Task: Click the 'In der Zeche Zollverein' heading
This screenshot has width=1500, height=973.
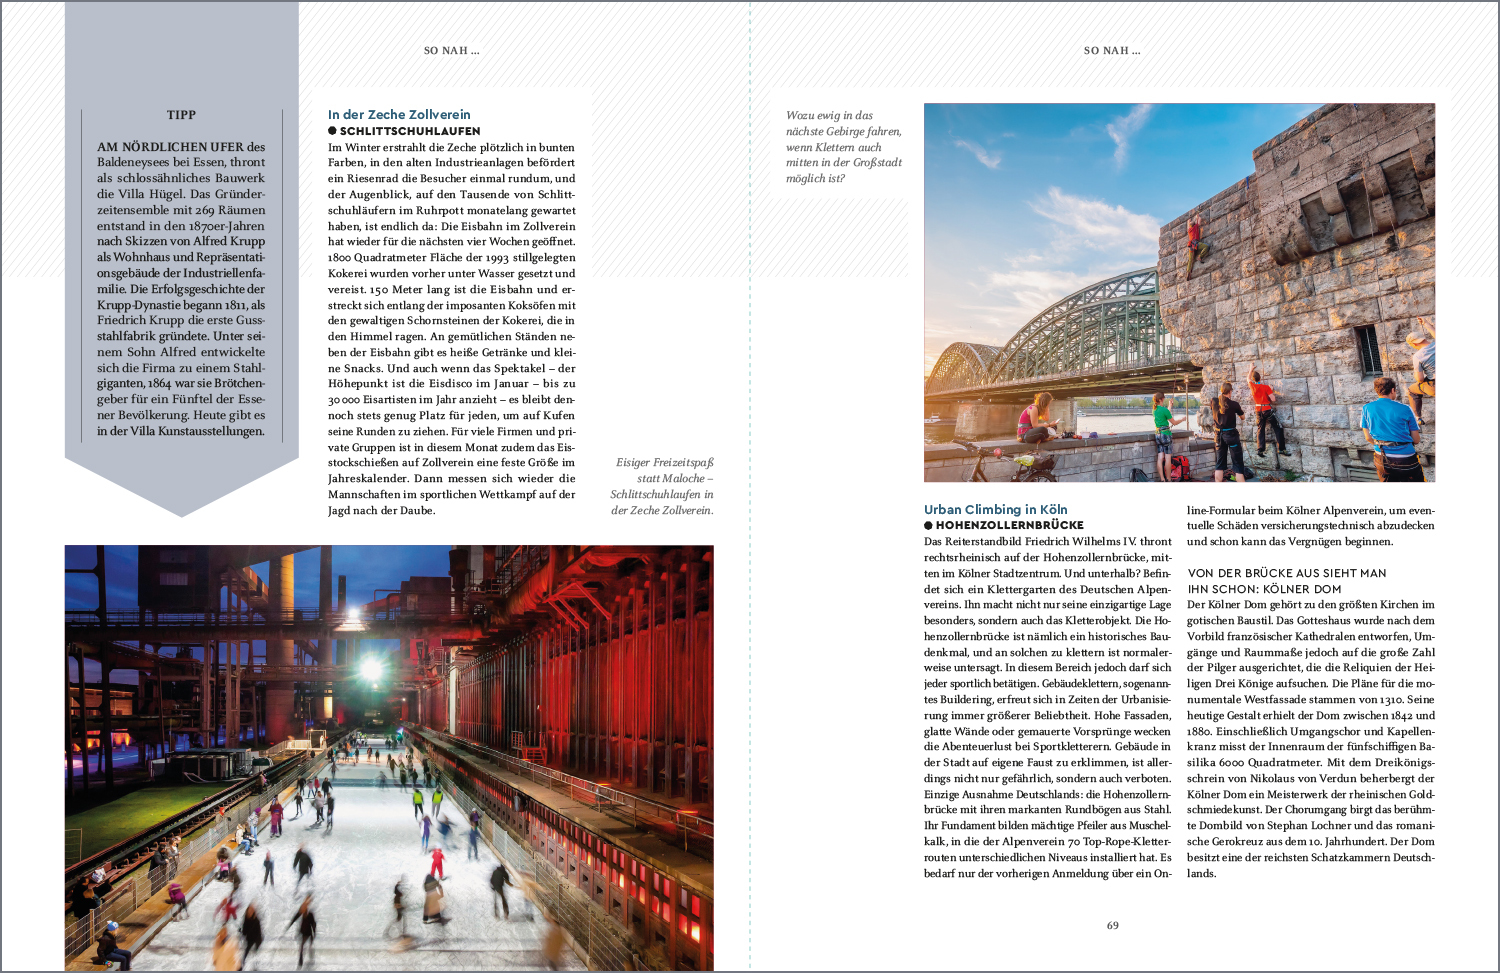Action: [x=399, y=115]
